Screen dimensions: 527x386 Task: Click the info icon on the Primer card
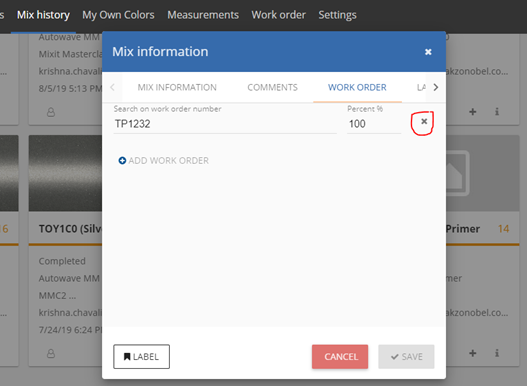(497, 353)
